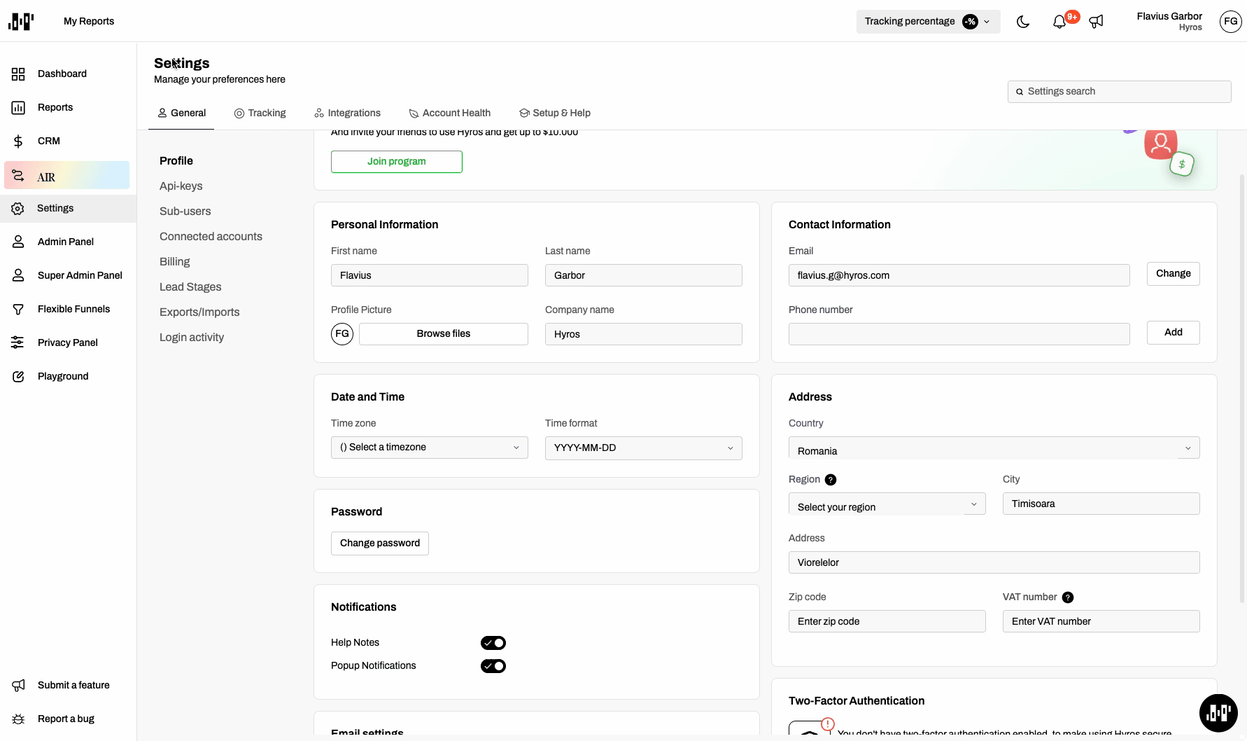Viewport: 1247px width, 741px height.
Task: Click the Change password button
Action: 380,543
